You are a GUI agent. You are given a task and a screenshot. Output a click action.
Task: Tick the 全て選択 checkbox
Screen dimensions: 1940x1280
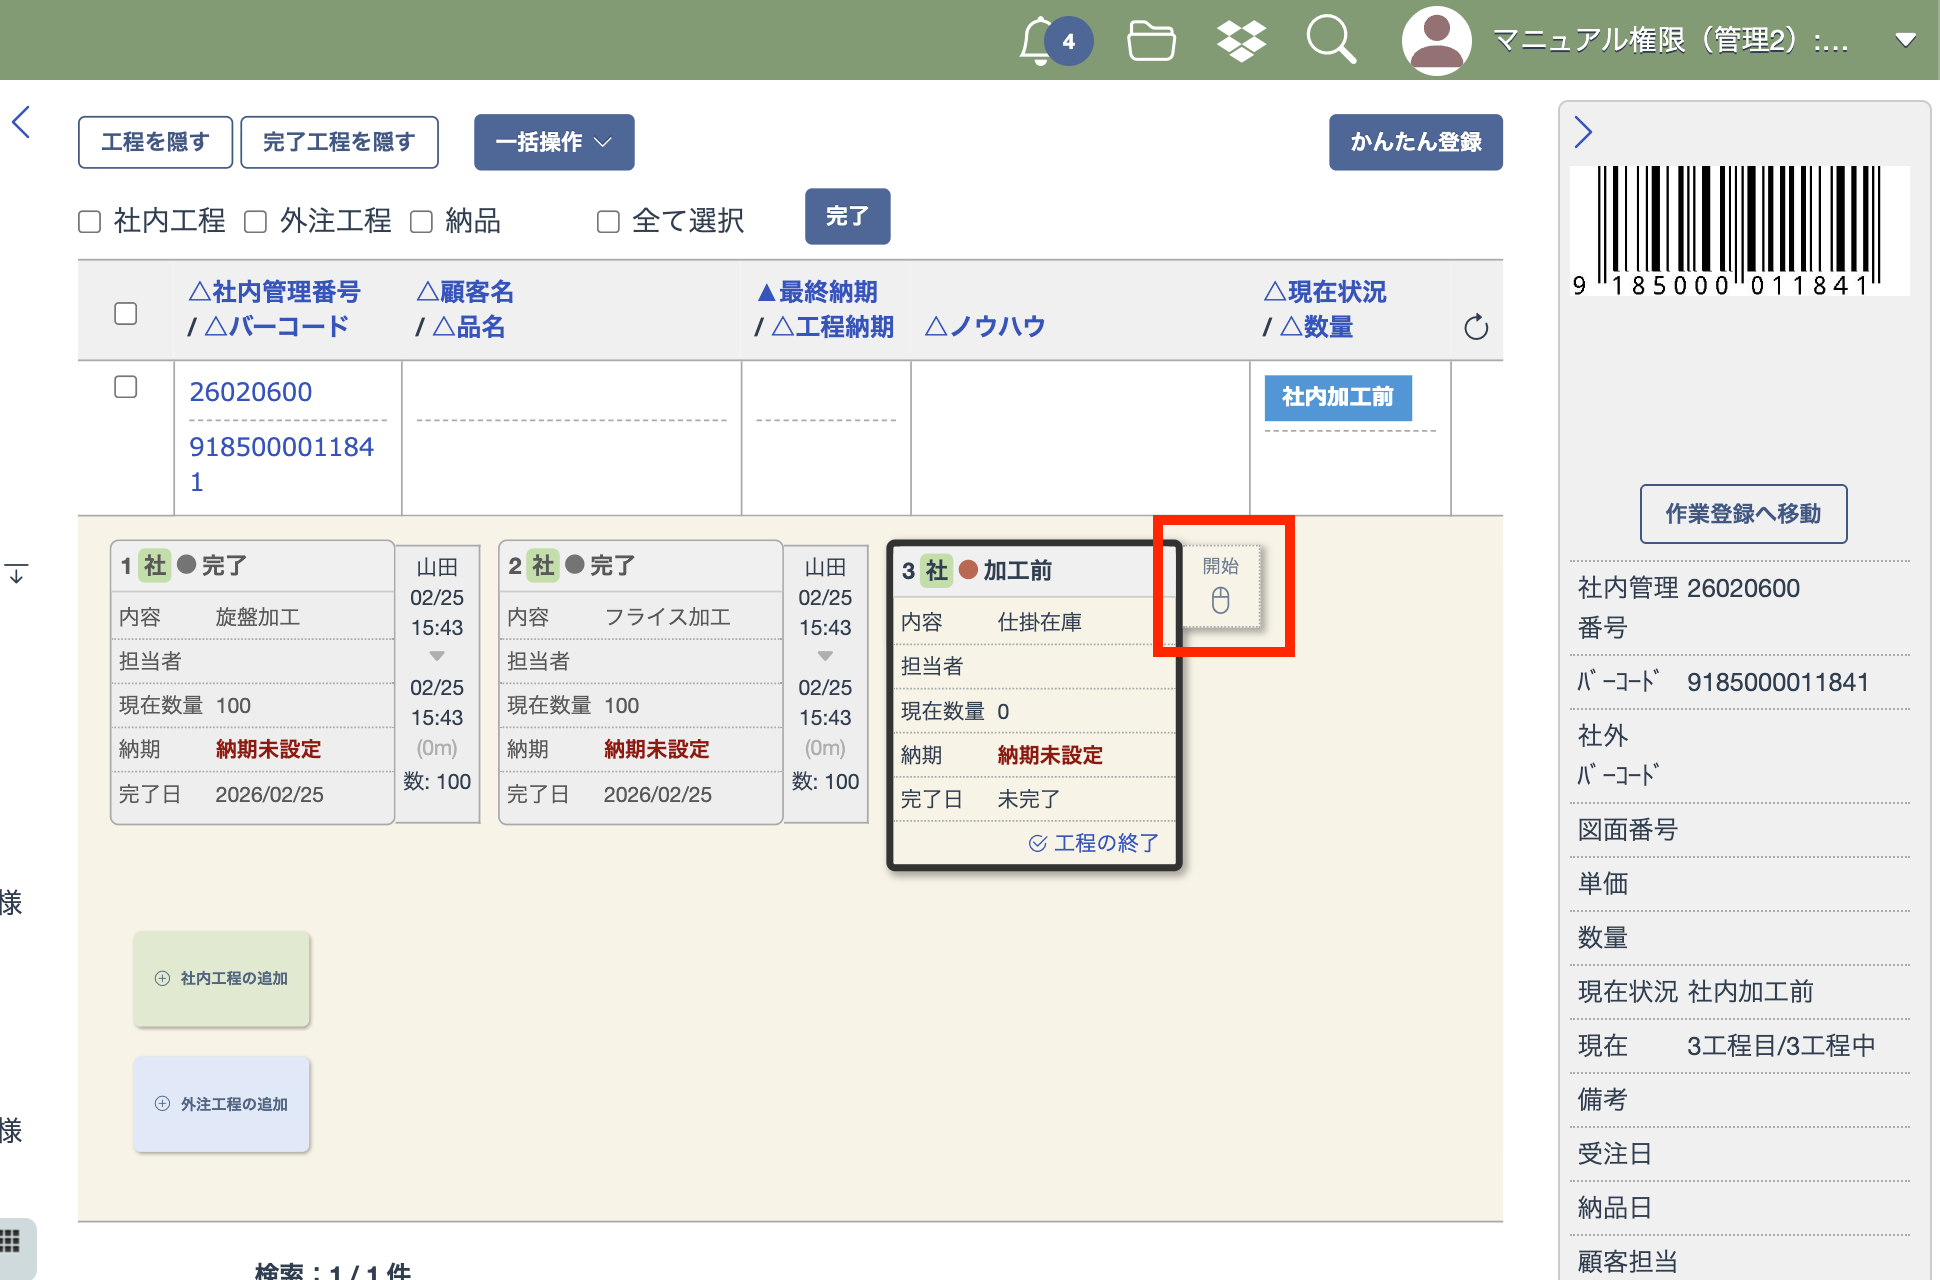[608, 222]
